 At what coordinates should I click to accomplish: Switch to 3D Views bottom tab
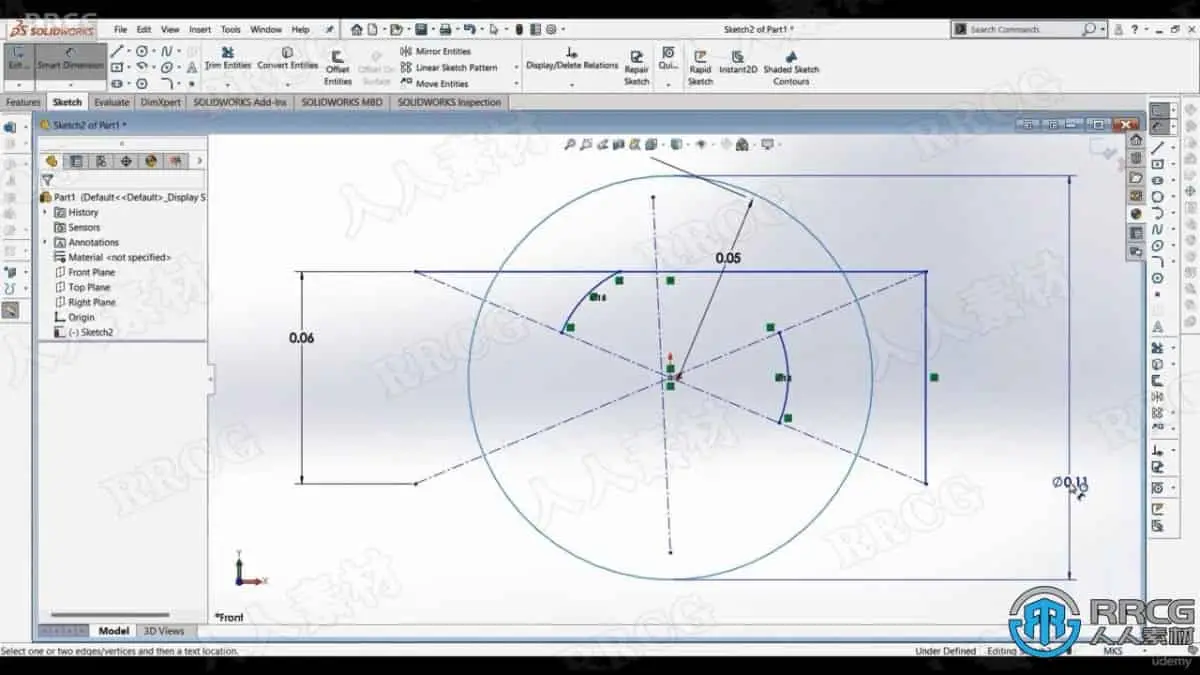tap(164, 631)
